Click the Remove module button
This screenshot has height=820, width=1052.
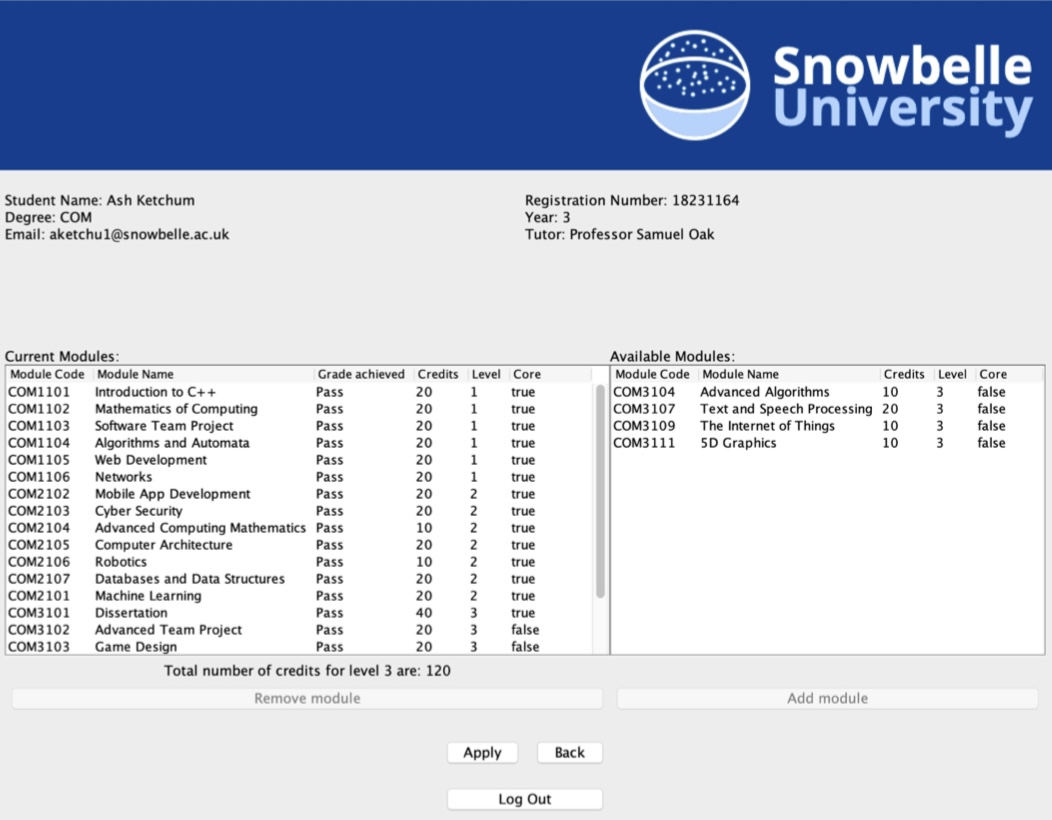pyautogui.click(x=306, y=698)
